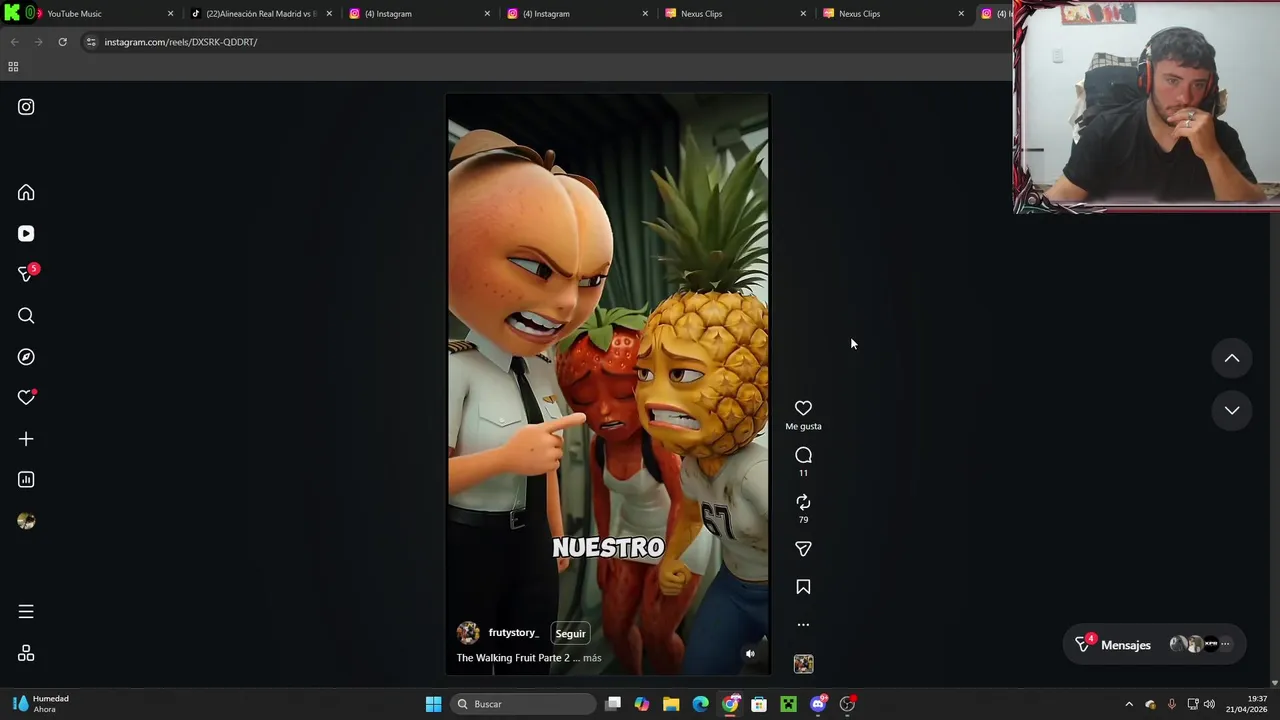Open the Meta apps grid icon
Screen dimensions: 1280x720
pos(26,653)
